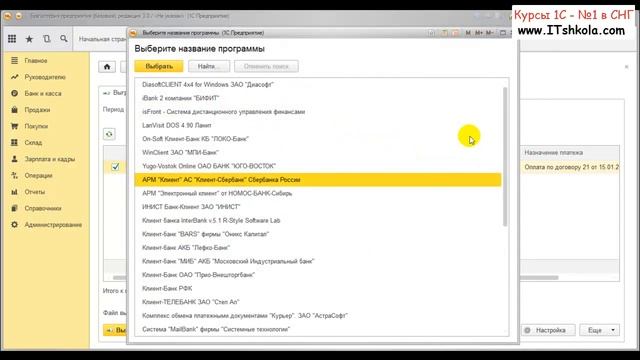Select Клиент банка InterBank v.5.1 row
Image resolution: width=640 pixels, height=360 pixels.
tap(318, 220)
